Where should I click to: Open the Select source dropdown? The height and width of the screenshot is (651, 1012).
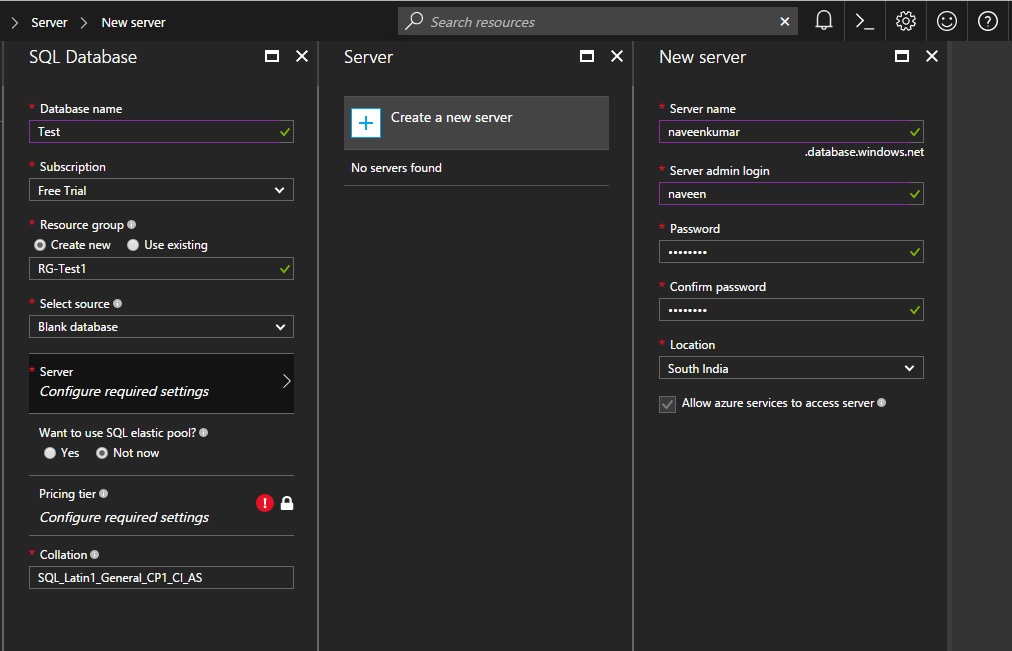pyautogui.click(x=161, y=326)
